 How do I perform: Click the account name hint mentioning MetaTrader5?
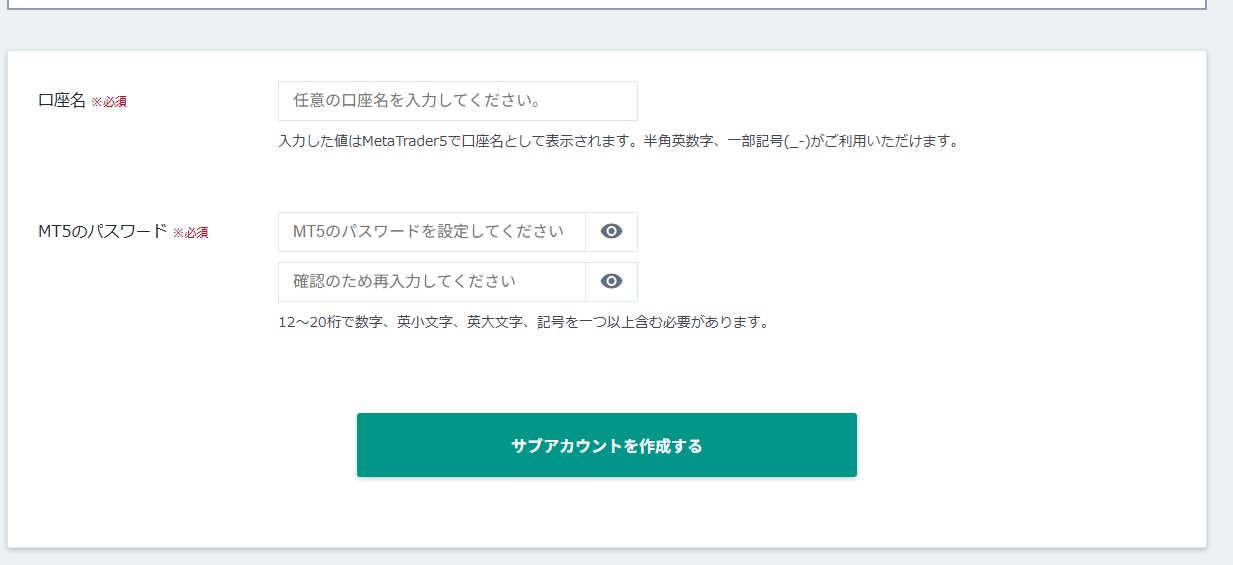point(618,142)
